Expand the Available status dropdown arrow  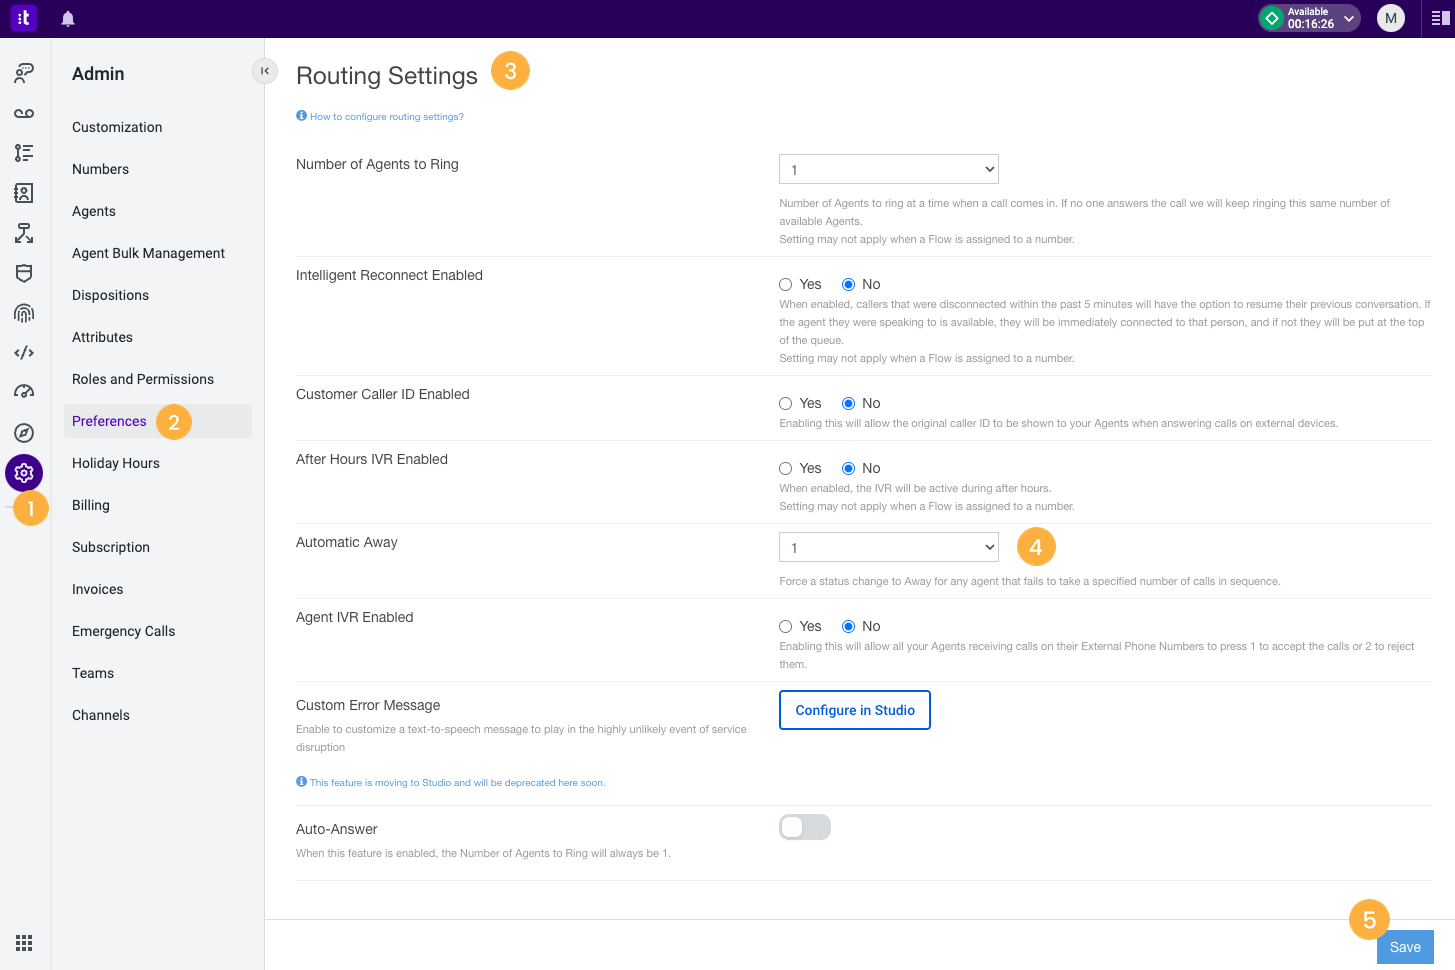coord(1348,18)
